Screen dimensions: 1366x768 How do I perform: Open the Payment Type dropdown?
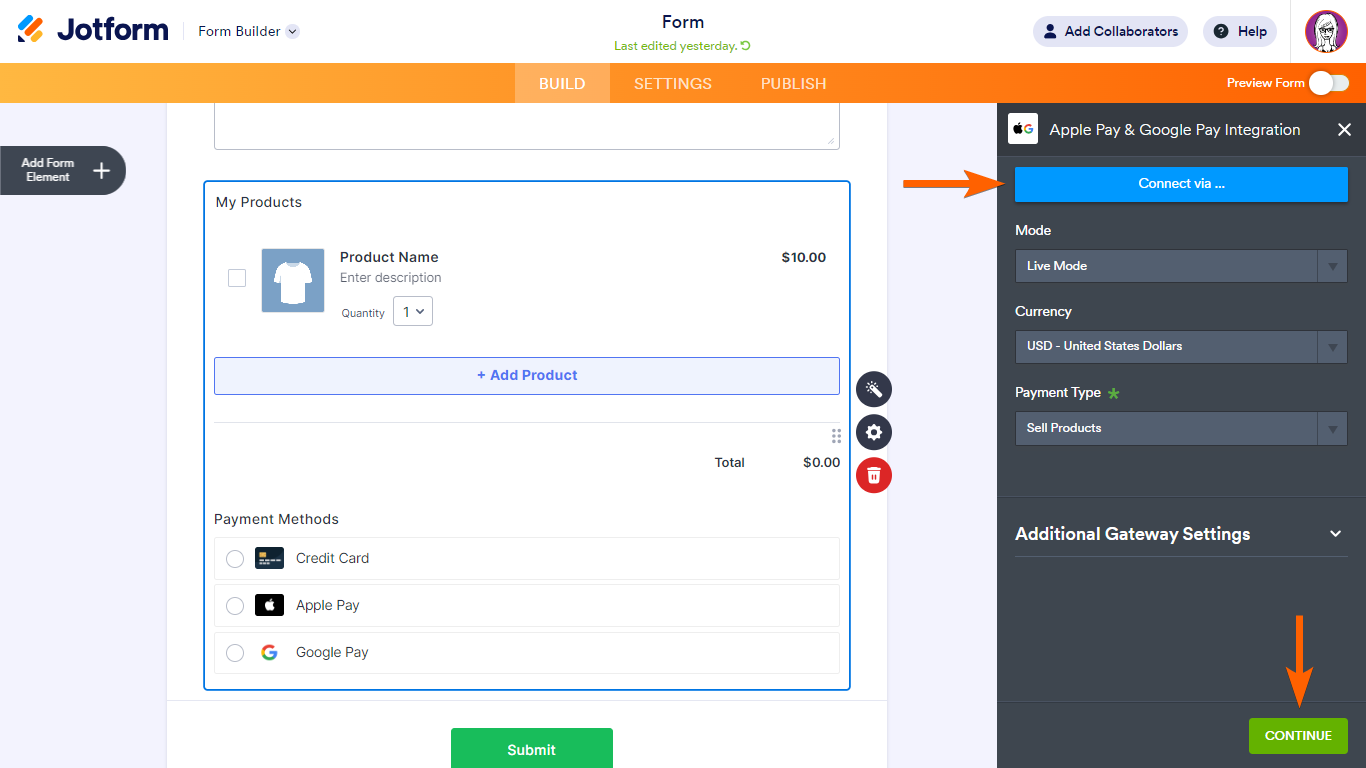click(x=1181, y=428)
